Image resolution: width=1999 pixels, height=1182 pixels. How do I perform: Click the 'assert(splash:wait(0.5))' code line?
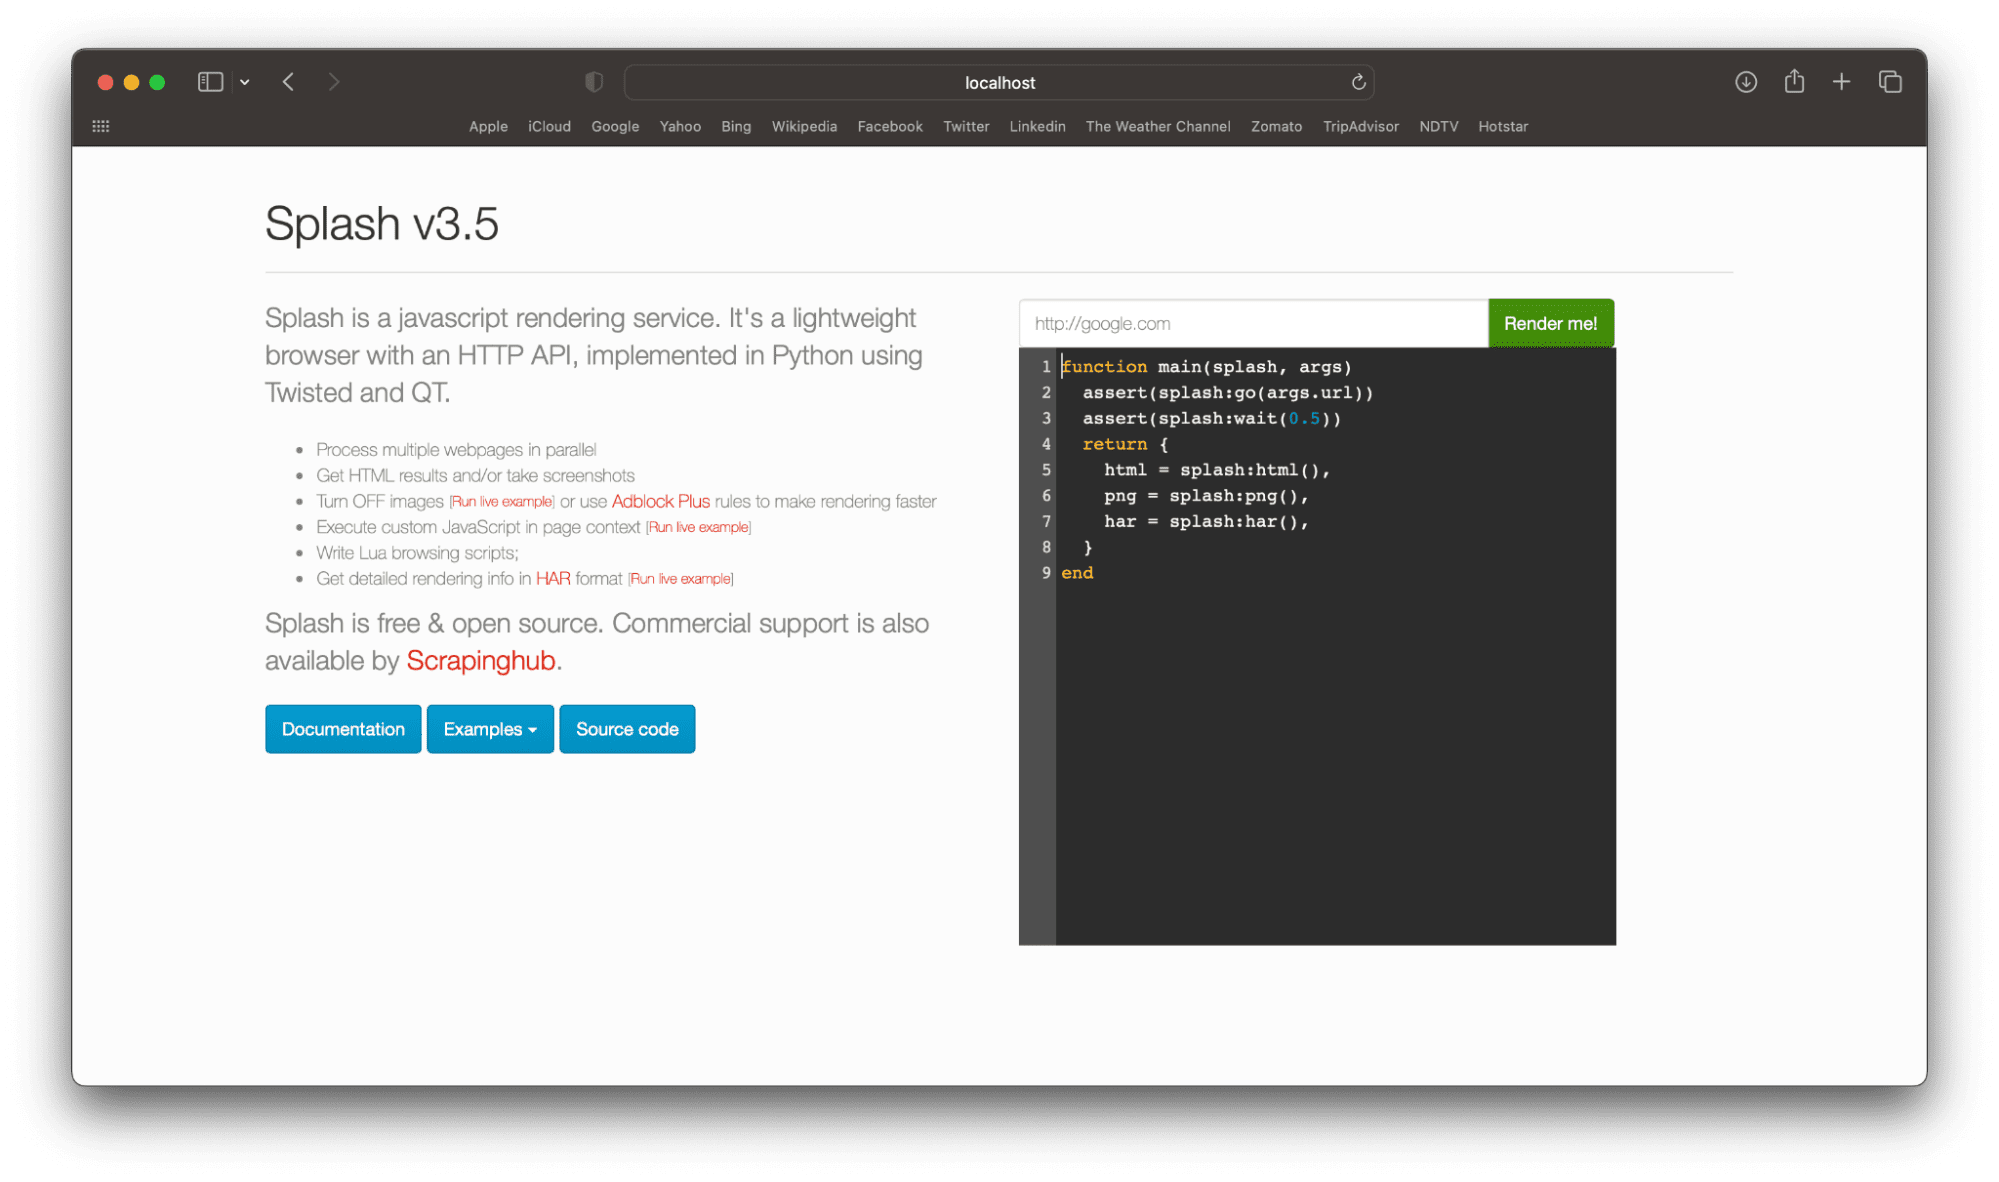click(x=1212, y=419)
